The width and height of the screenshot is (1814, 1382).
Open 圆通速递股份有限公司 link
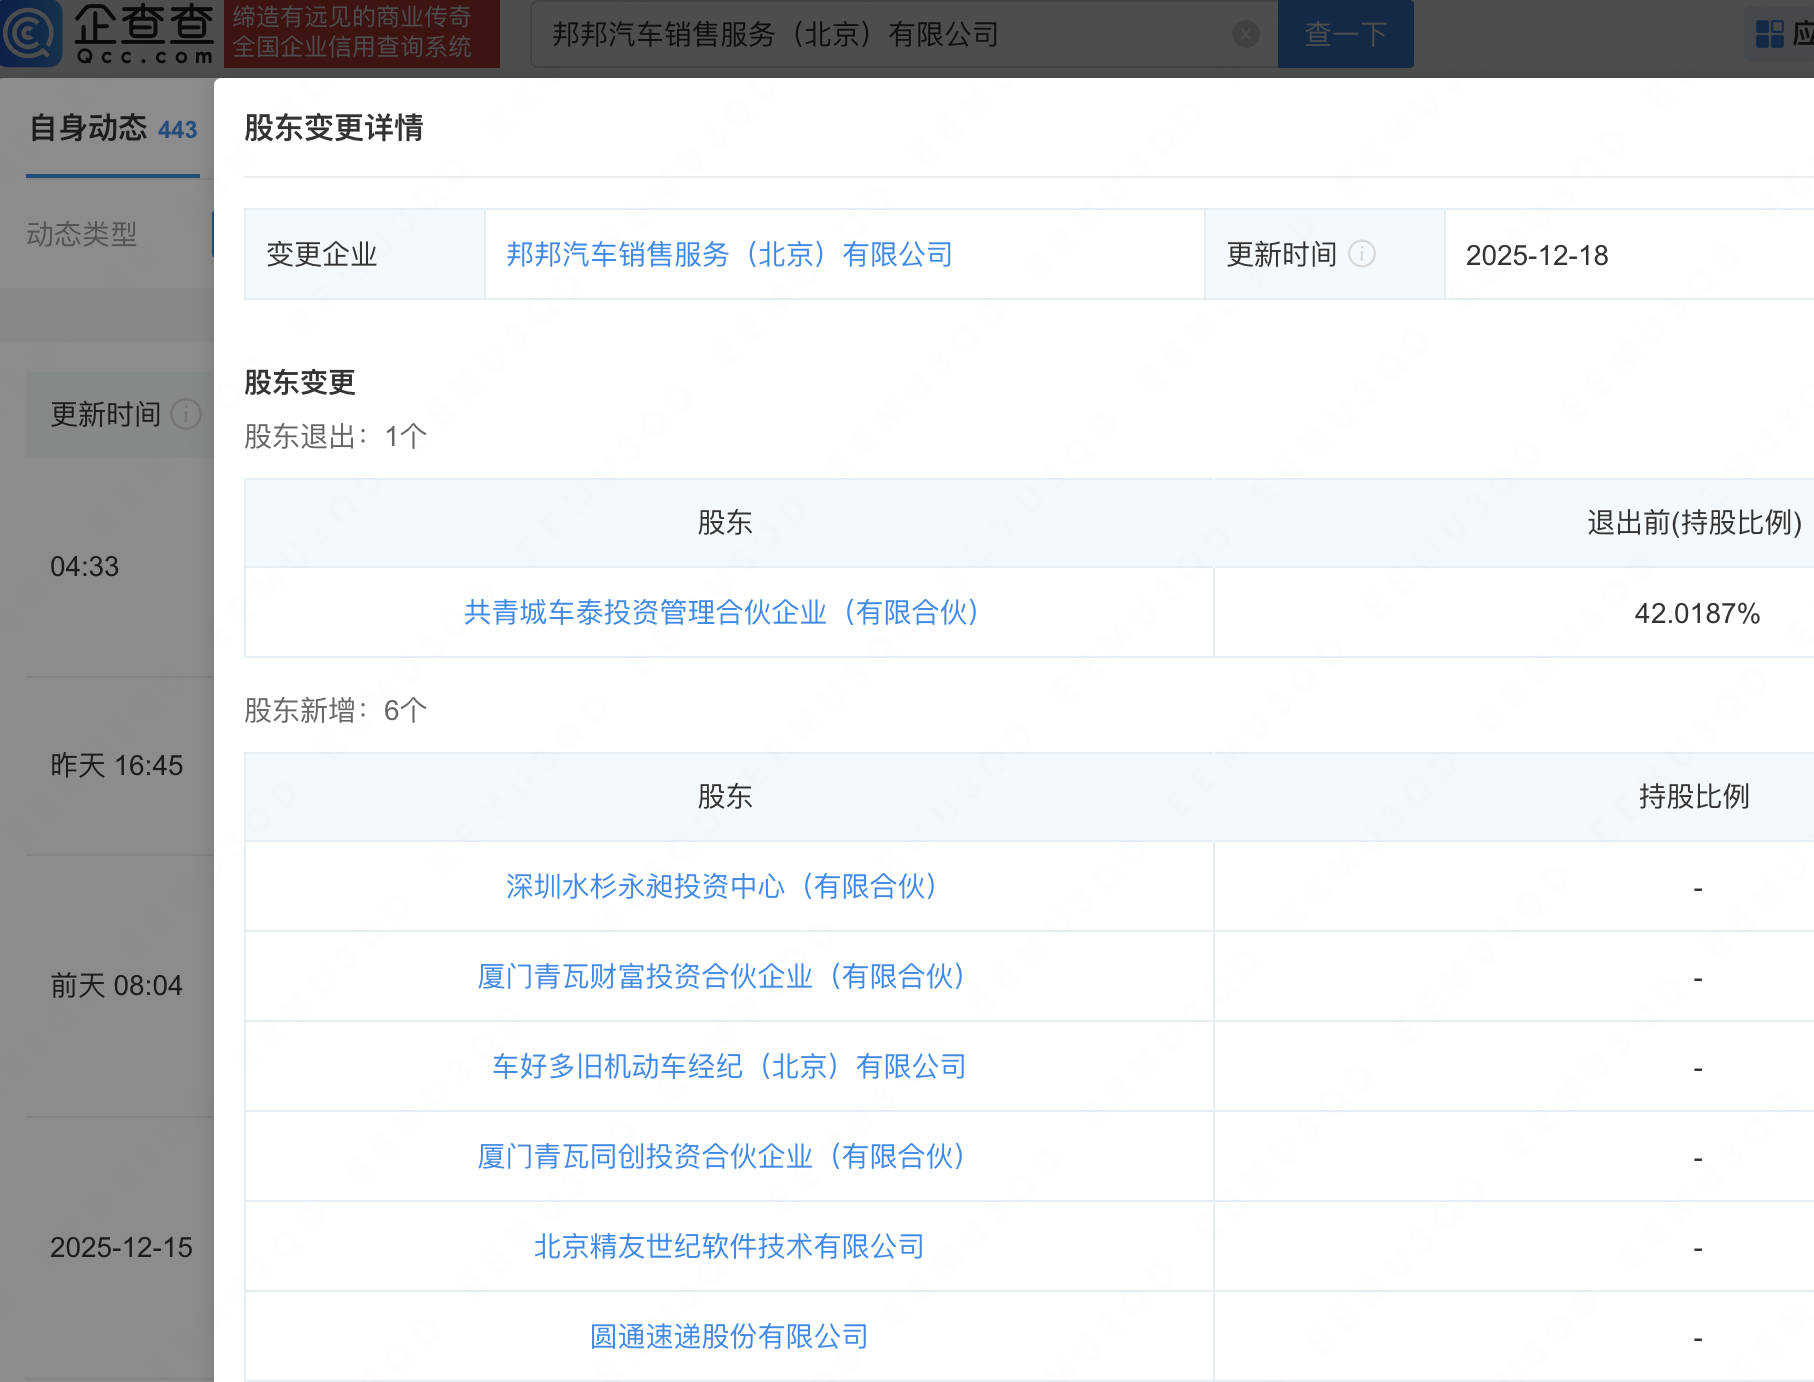[x=729, y=1337]
